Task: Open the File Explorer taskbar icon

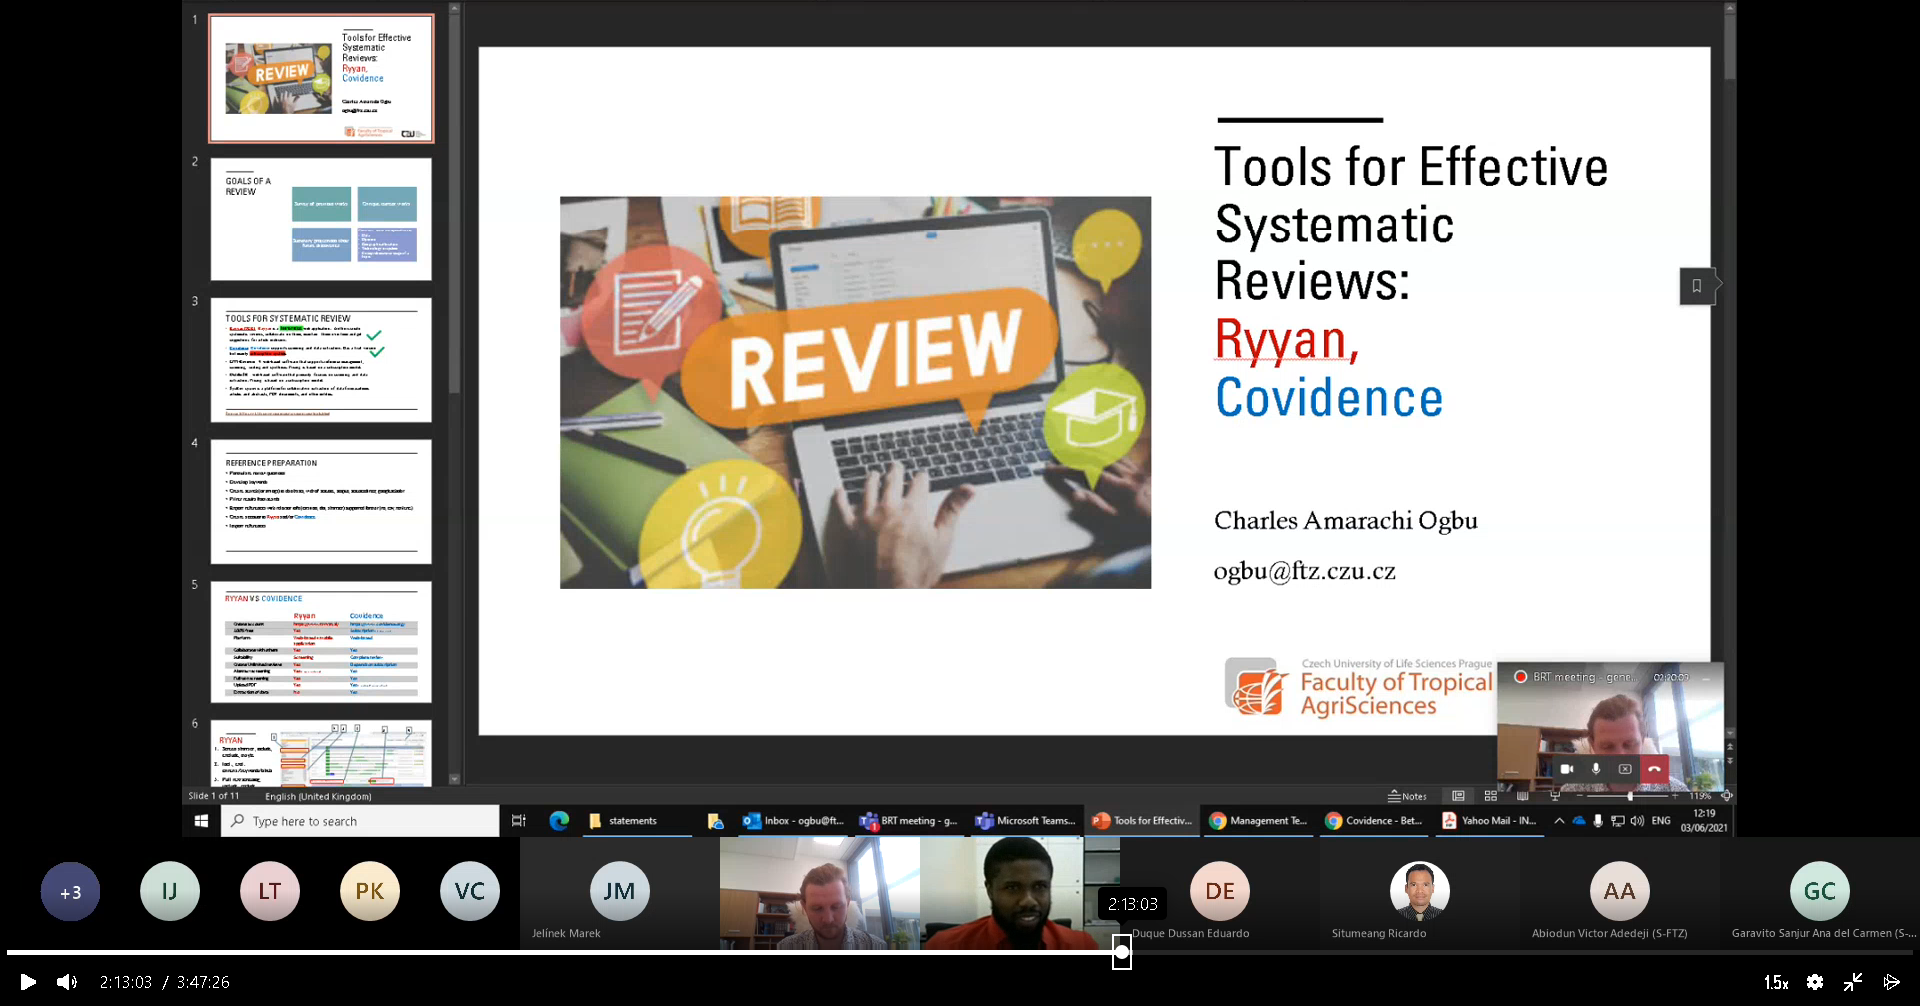Action: (715, 821)
